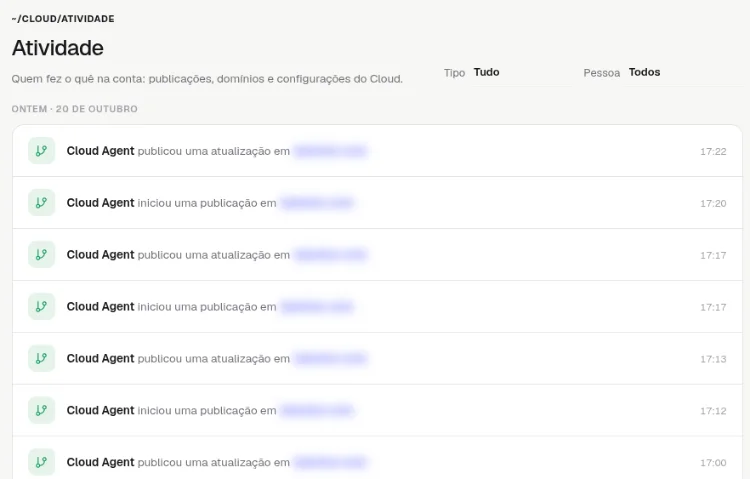Click the Tipo filter label
750x479 pixels.
tap(454, 73)
